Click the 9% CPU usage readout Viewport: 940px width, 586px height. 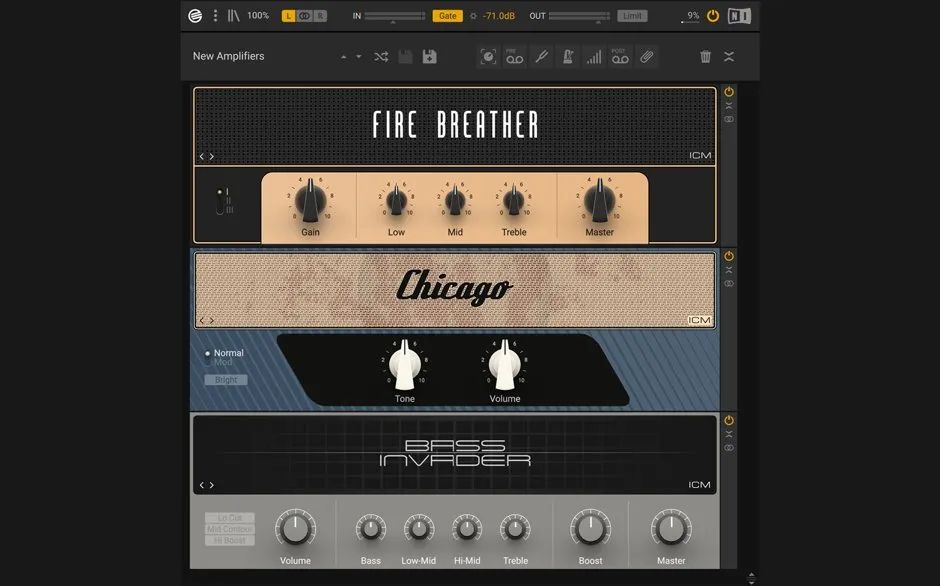point(691,16)
